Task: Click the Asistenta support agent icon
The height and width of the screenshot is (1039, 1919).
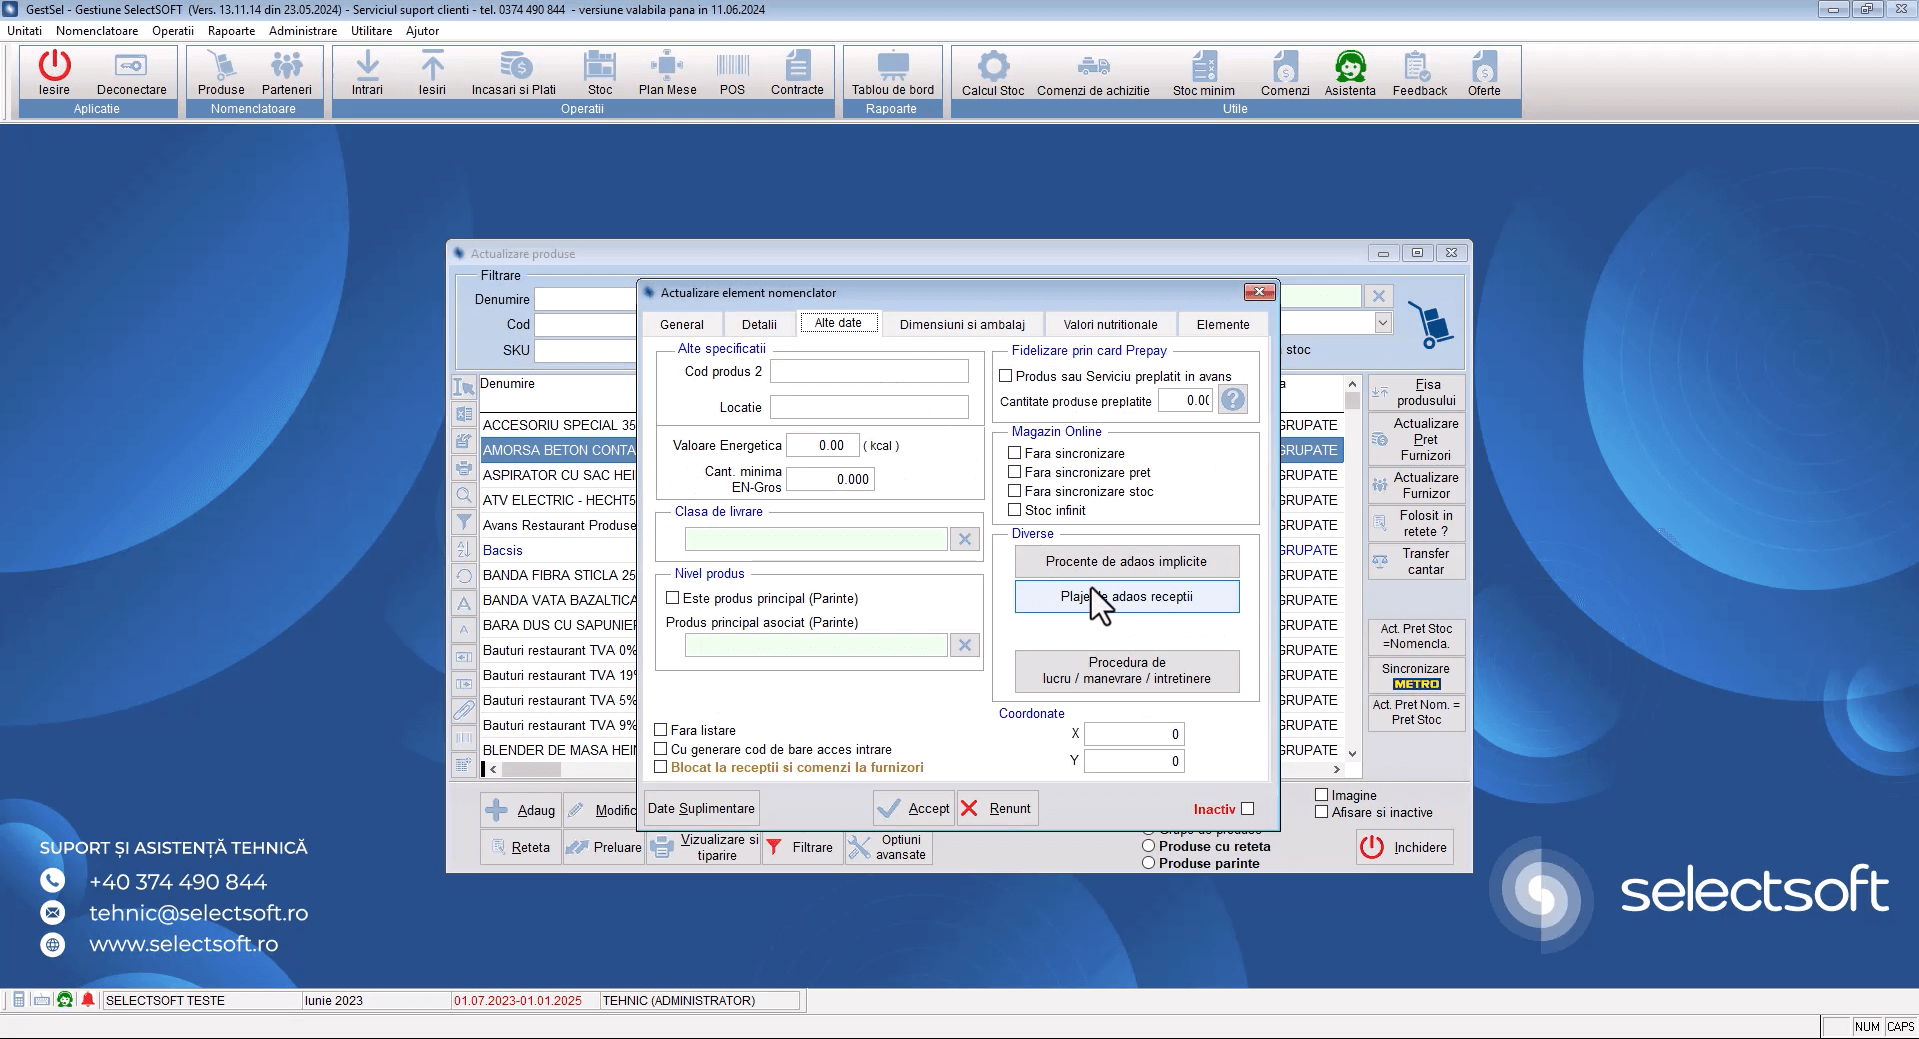Action: point(1350,67)
